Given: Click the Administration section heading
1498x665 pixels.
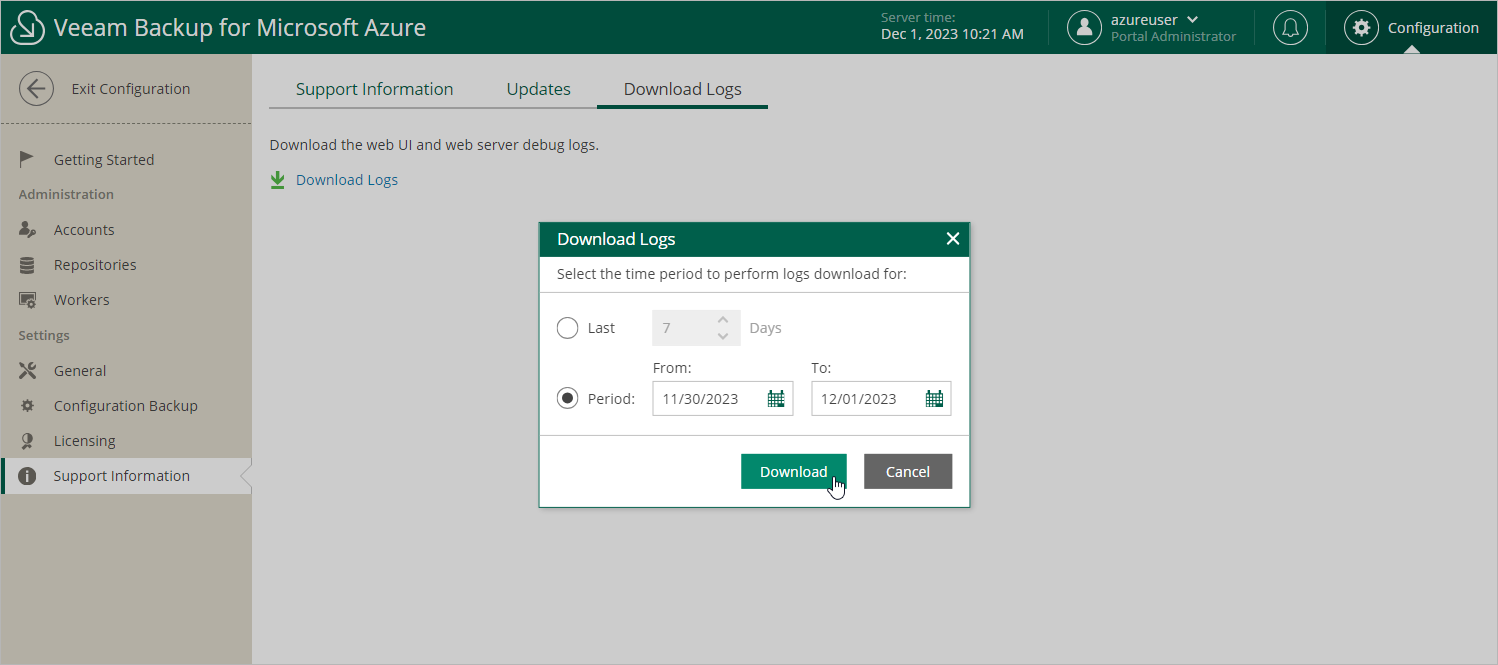Looking at the screenshot, I should [66, 194].
